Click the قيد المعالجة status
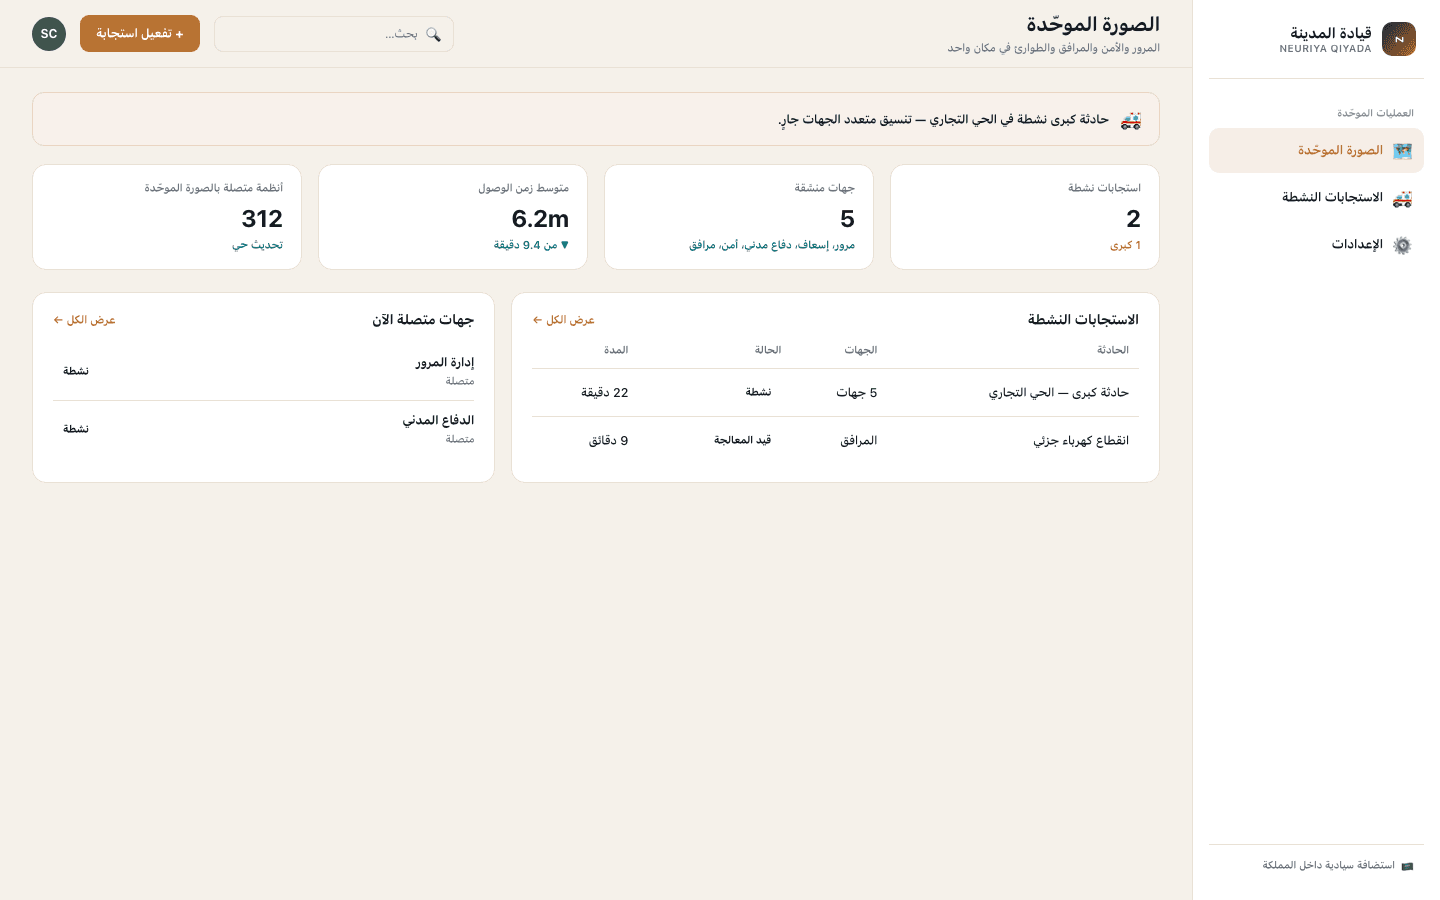 point(743,441)
